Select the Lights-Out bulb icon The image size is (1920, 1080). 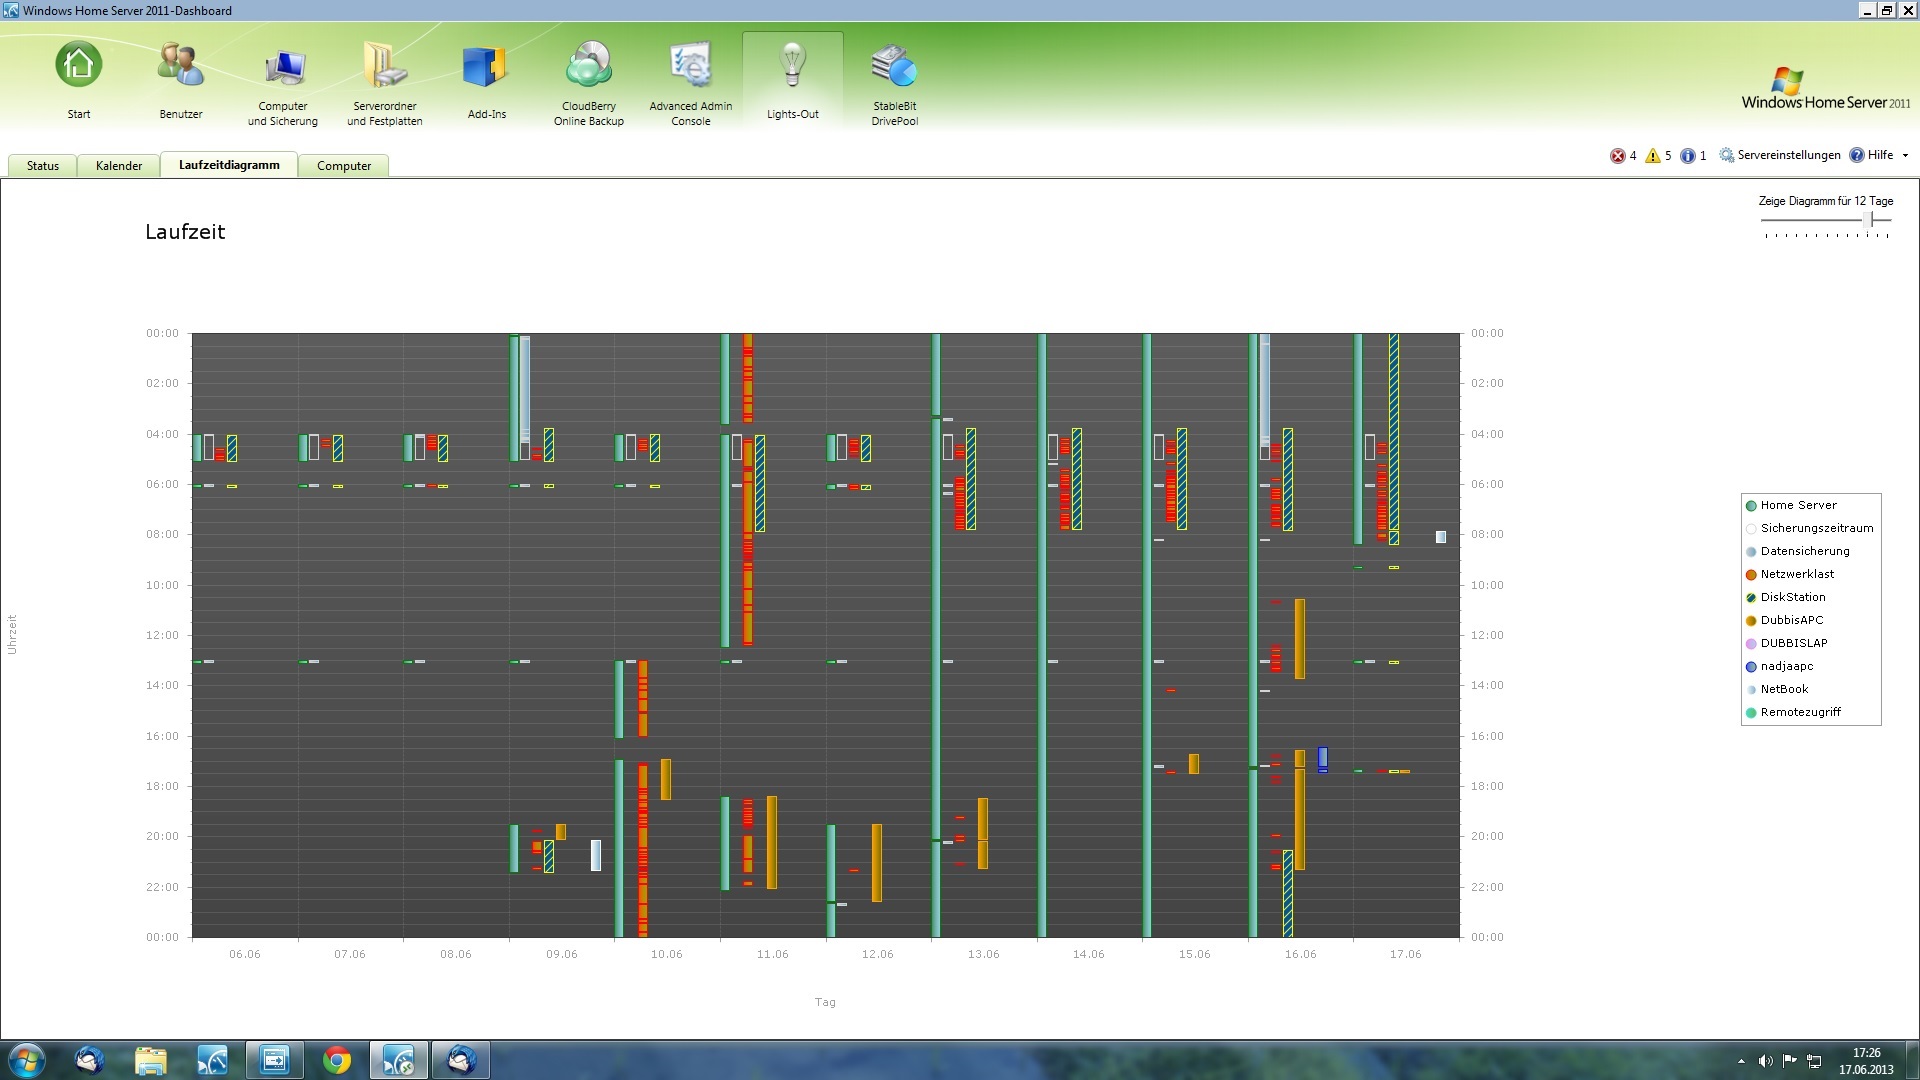(793, 66)
